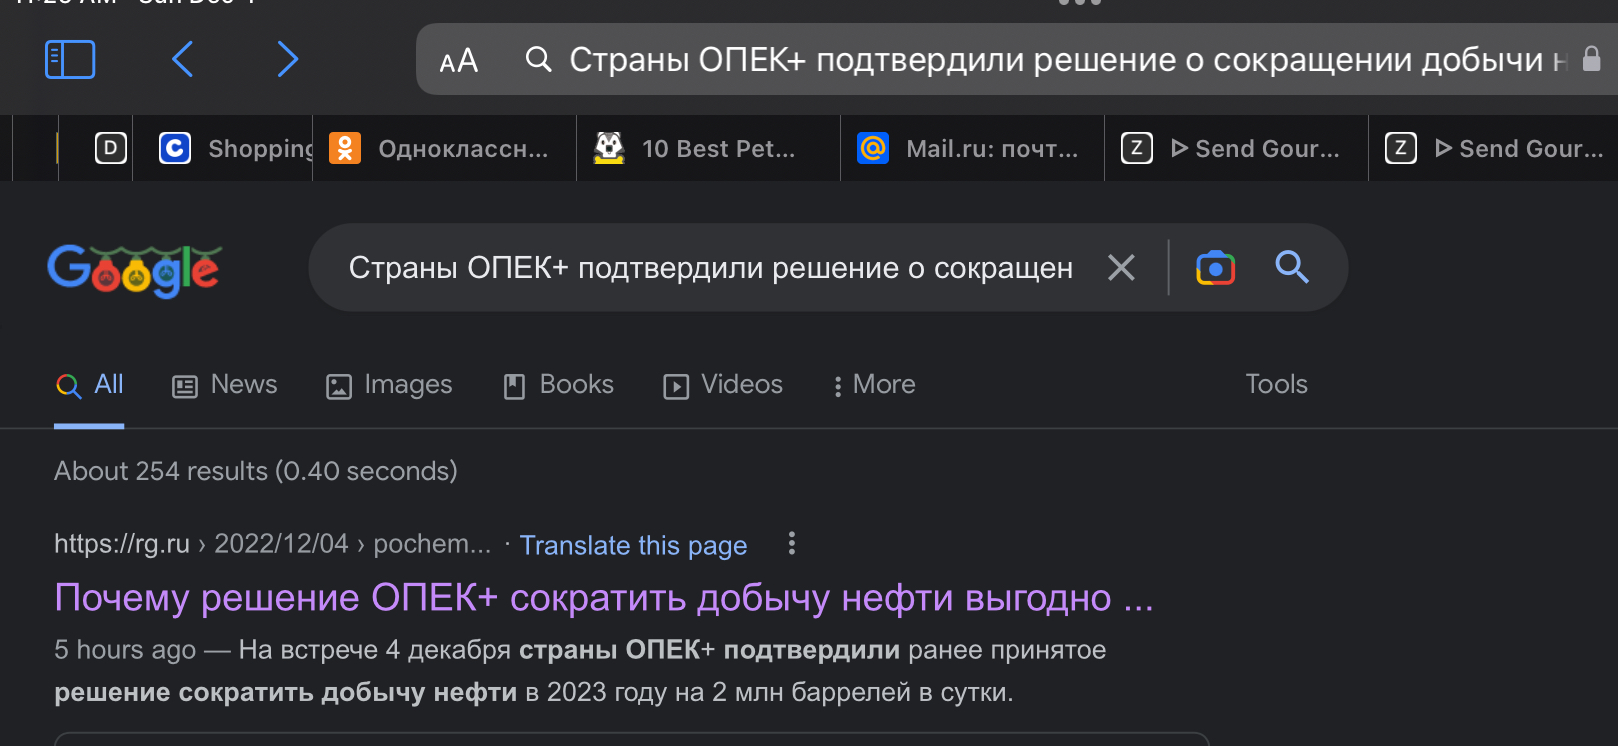
Task: Open the AA reader and text-size menu
Action: [x=459, y=62]
